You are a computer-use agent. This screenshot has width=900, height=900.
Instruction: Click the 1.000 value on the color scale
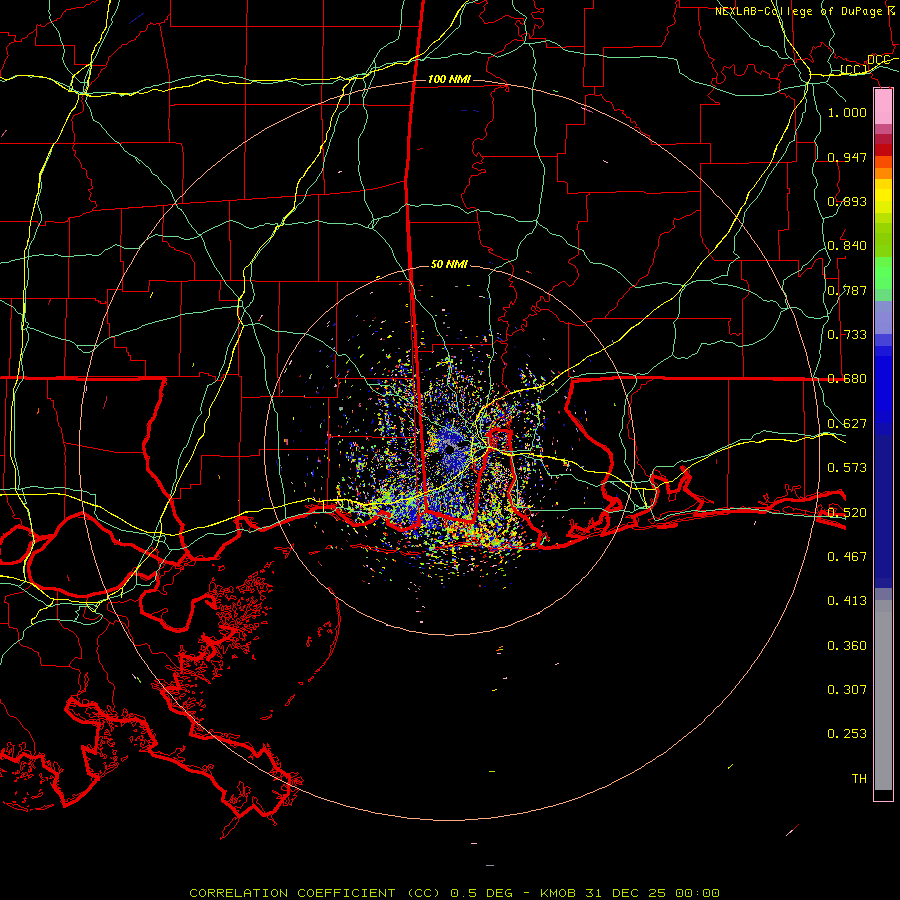847,112
